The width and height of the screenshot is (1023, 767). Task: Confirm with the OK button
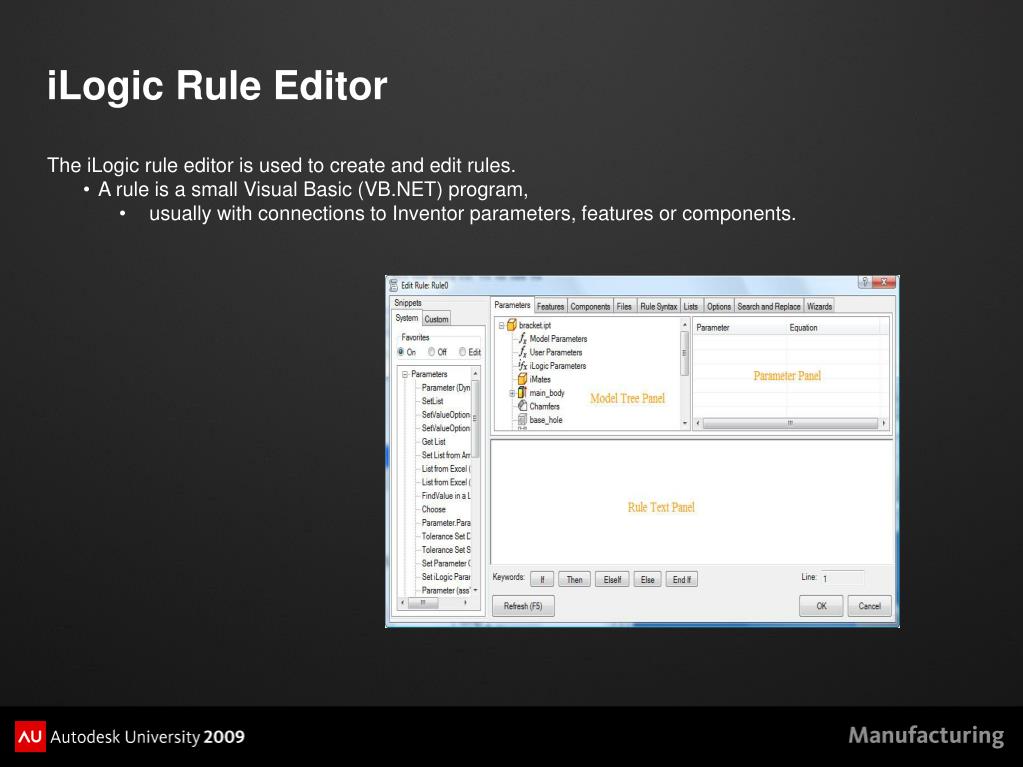pyautogui.click(x=821, y=606)
